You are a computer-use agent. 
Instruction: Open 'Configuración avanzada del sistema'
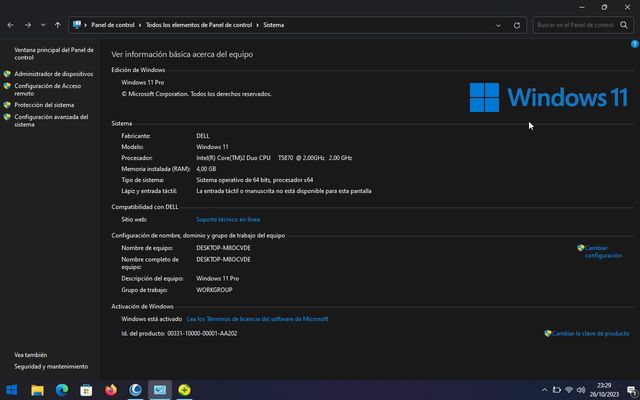(51, 120)
